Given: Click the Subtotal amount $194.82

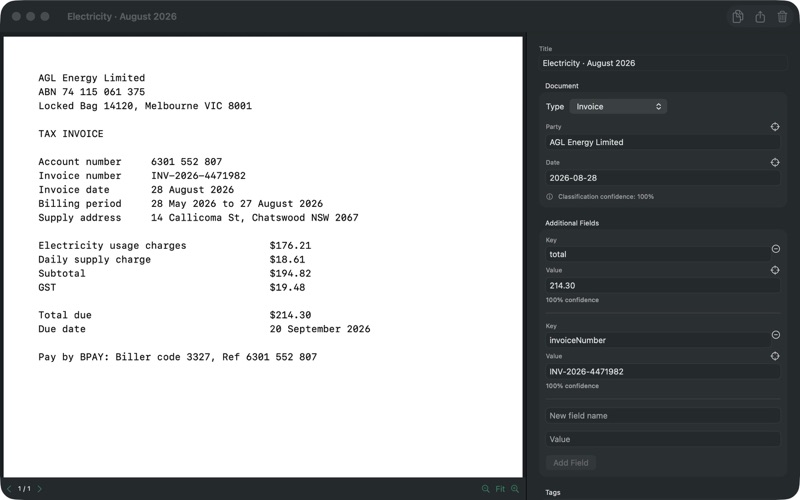Looking at the screenshot, I should pos(290,273).
